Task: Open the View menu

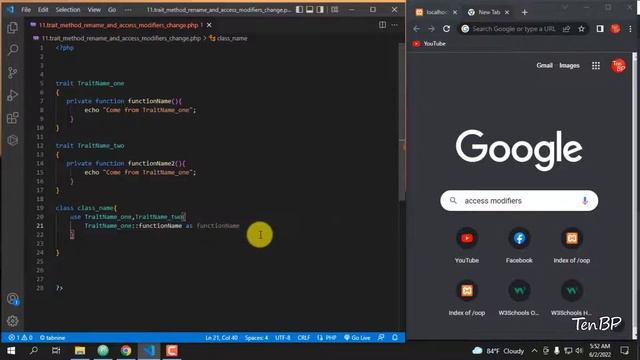Action: click(94, 9)
